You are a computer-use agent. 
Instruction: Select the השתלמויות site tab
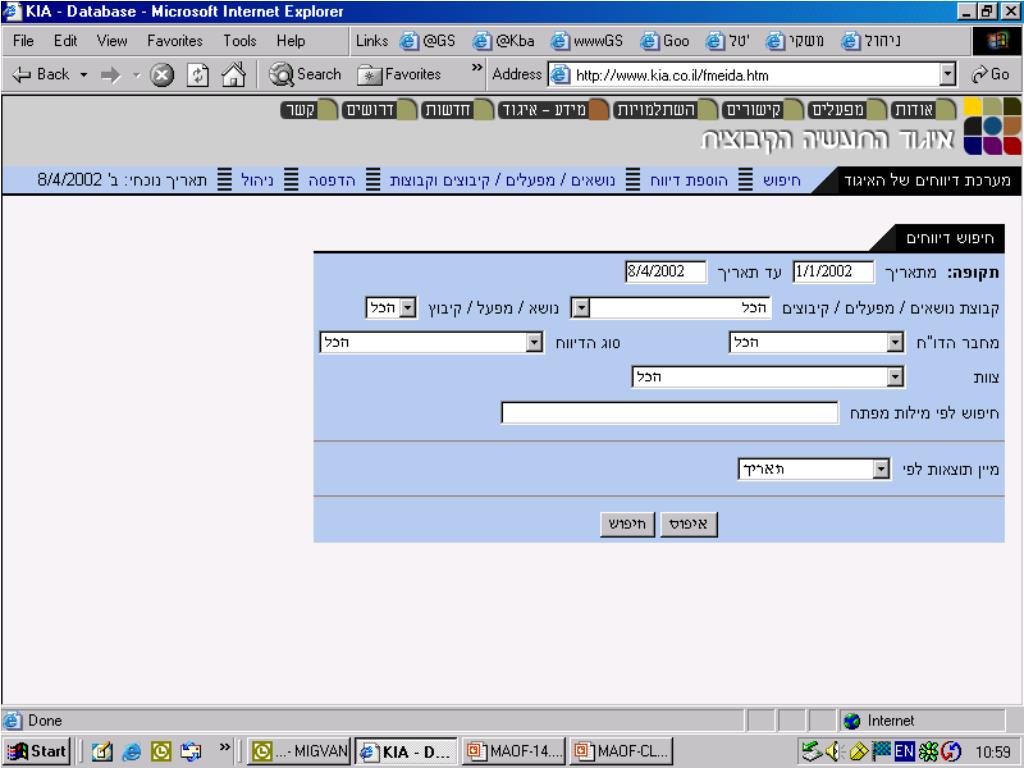[x=665, y=110]
